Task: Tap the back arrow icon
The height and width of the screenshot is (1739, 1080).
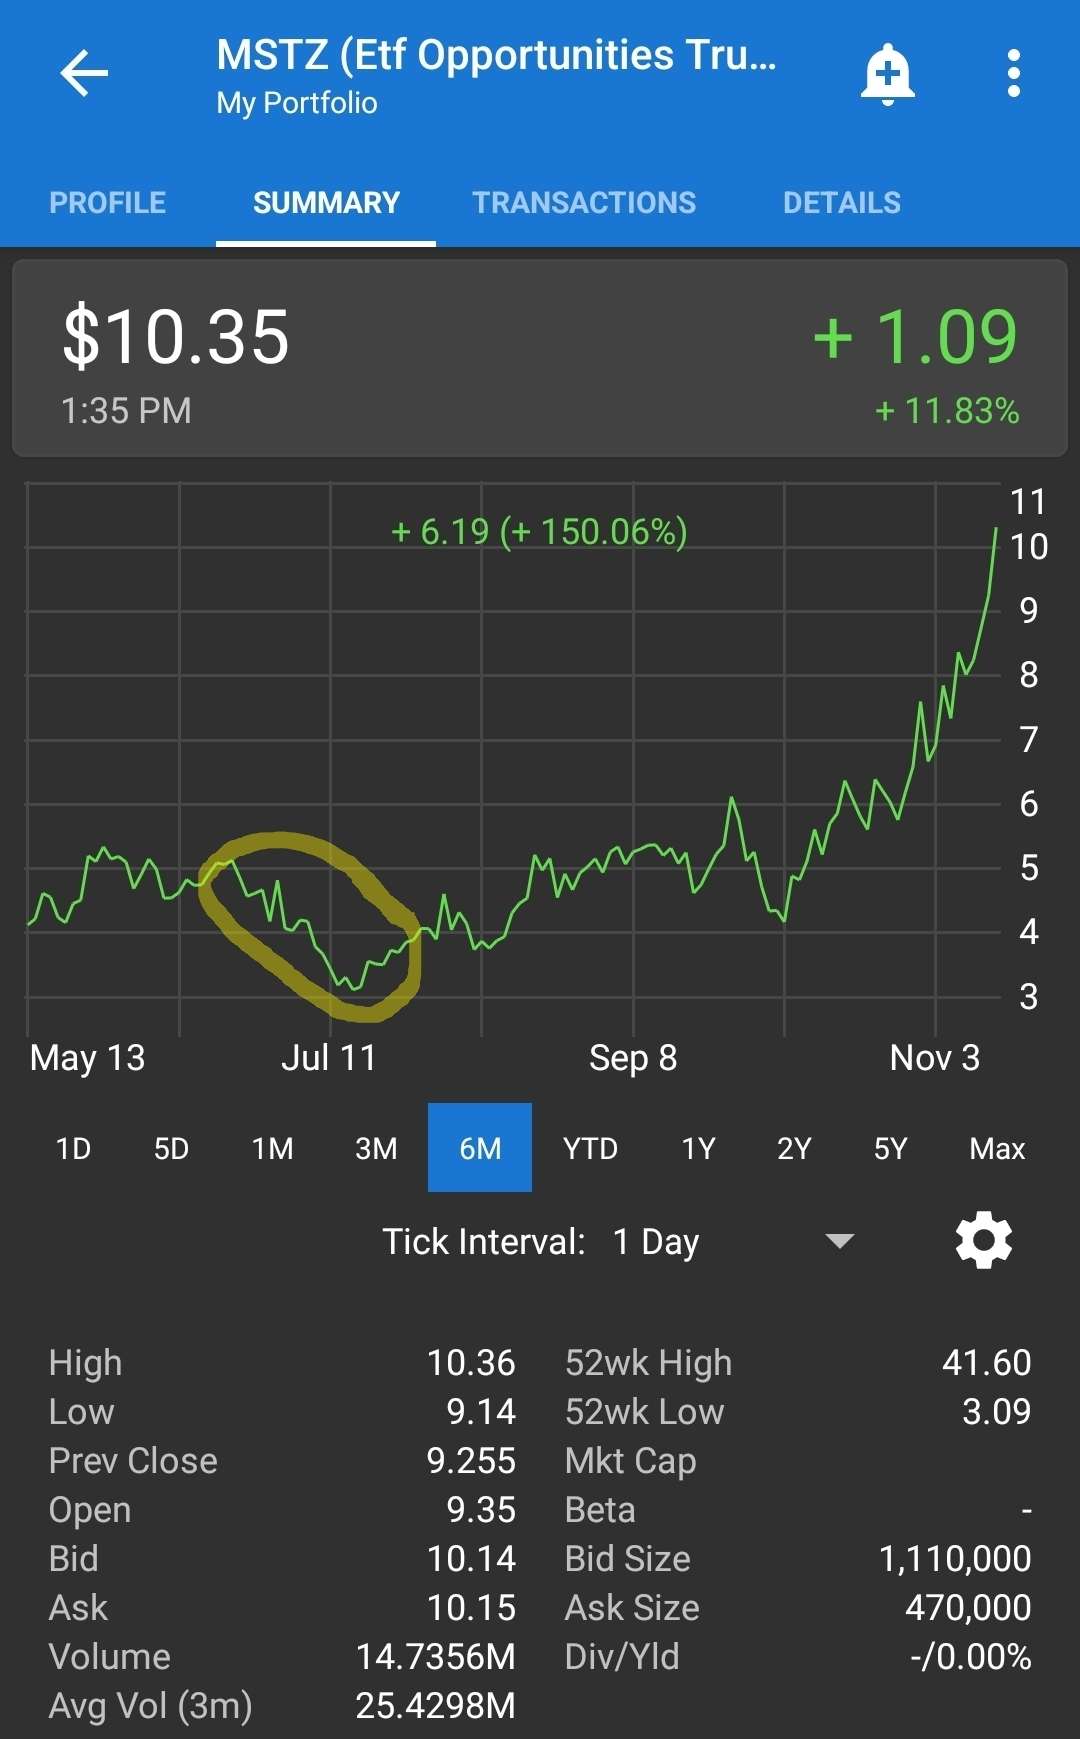Action: tap(84, 74)
